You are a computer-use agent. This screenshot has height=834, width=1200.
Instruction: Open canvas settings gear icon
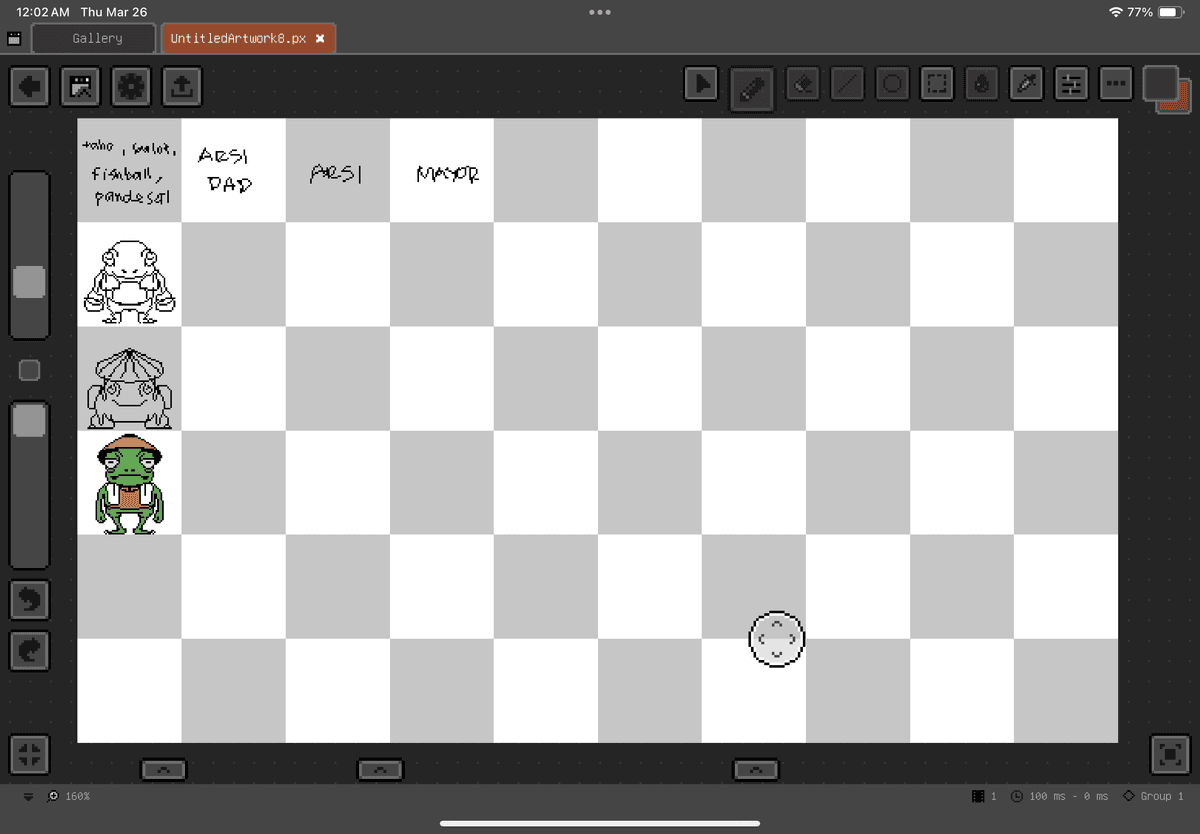(131, 87)
